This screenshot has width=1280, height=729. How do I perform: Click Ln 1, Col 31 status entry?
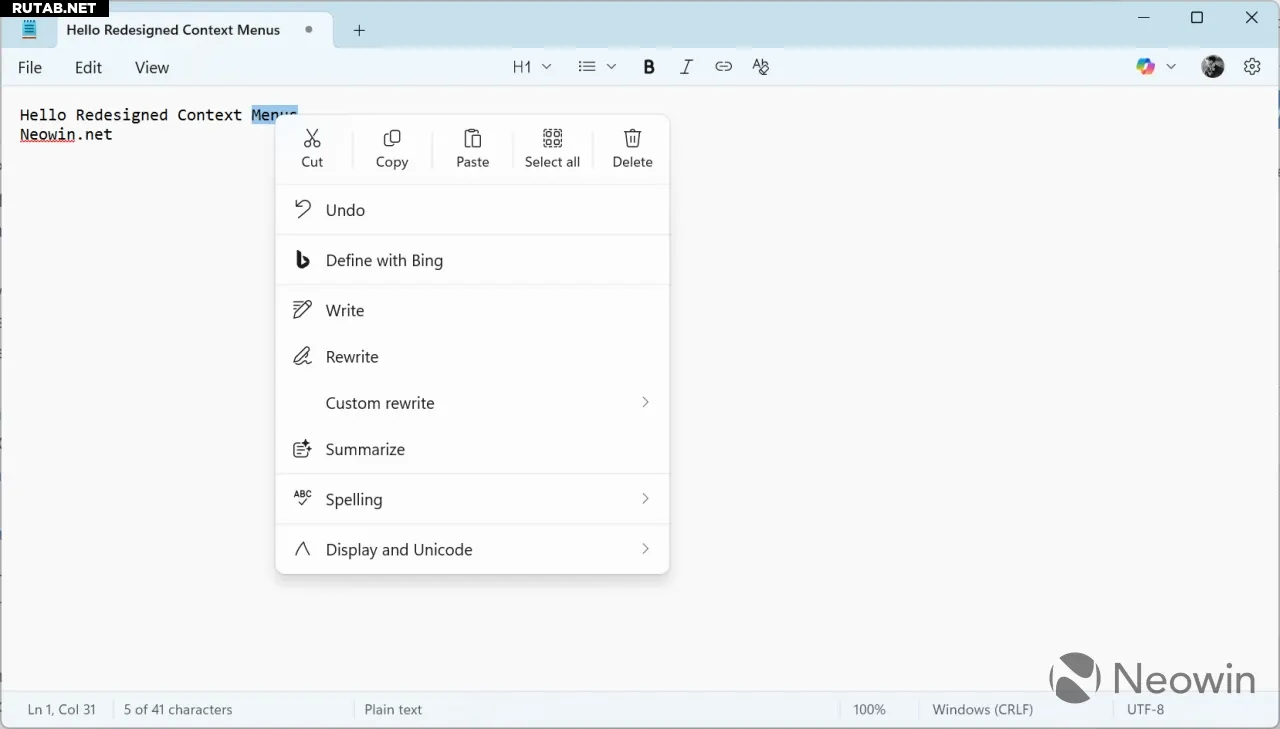click(x=62, y=709)
